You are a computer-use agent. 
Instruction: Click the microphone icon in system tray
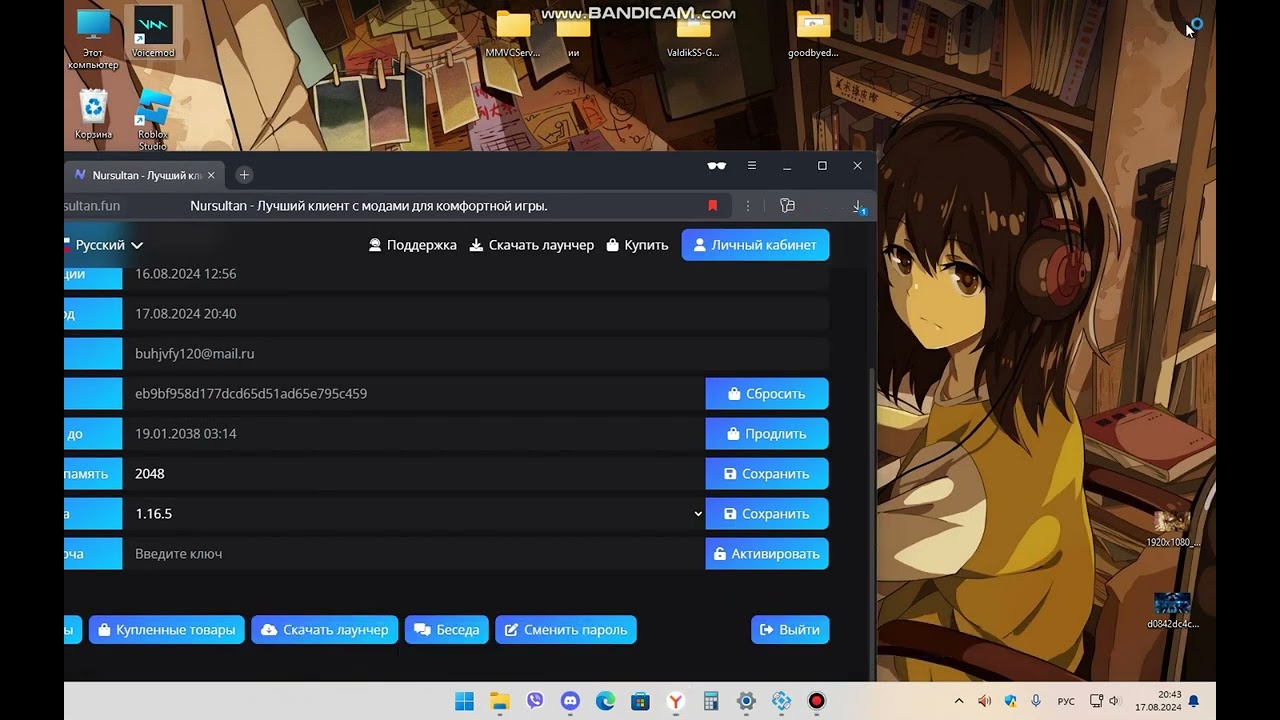1036,701
